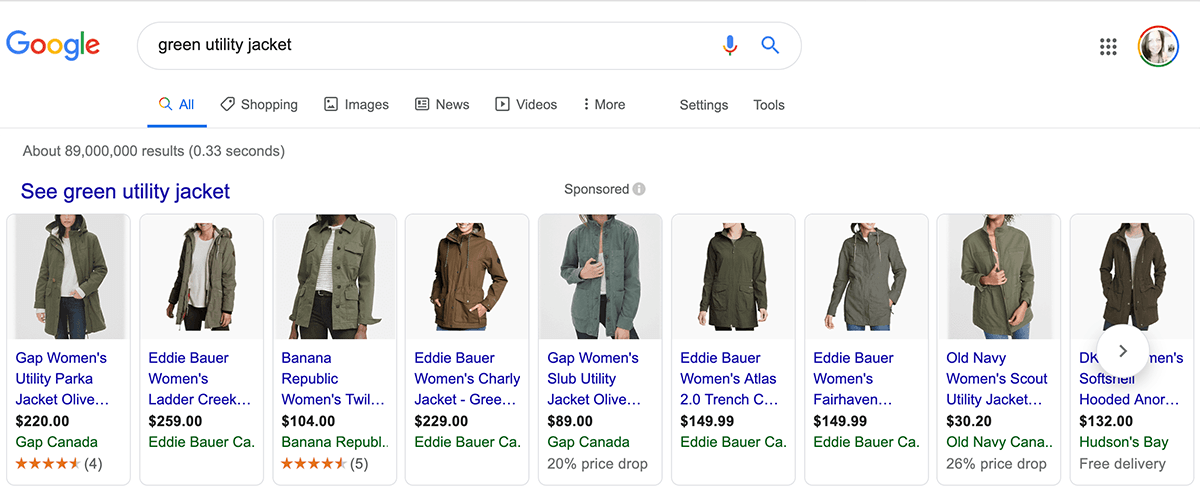Click the Free delivery label

[1122, 464]
